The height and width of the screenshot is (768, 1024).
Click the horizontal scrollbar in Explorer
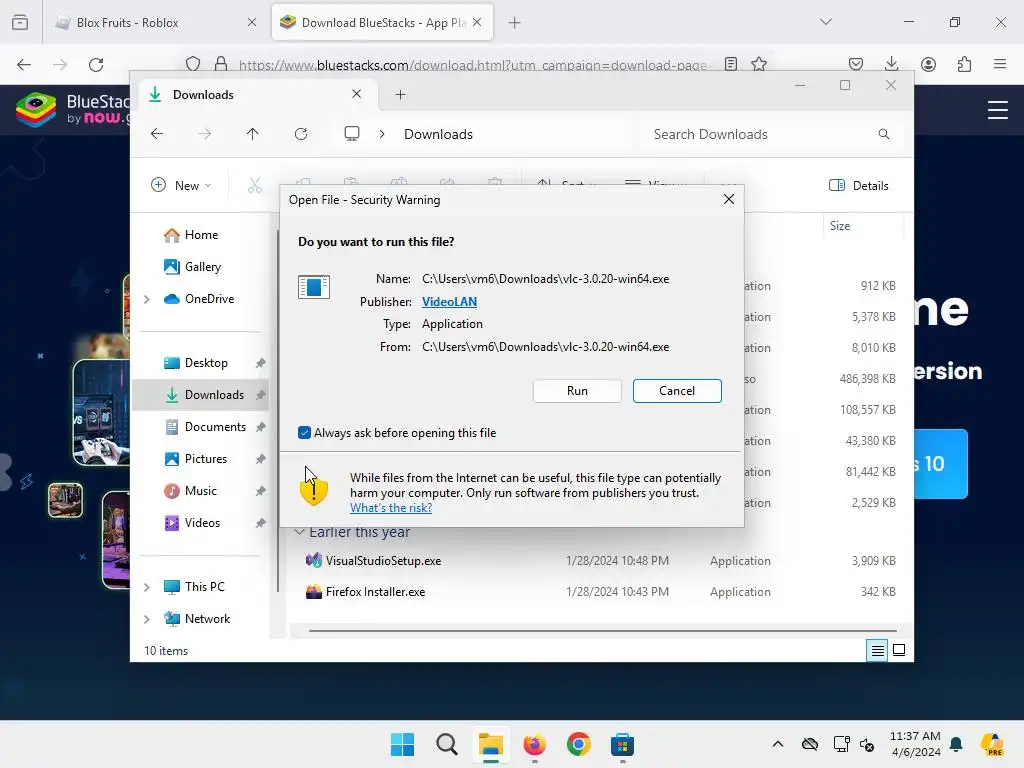click(x=601, y=631)
